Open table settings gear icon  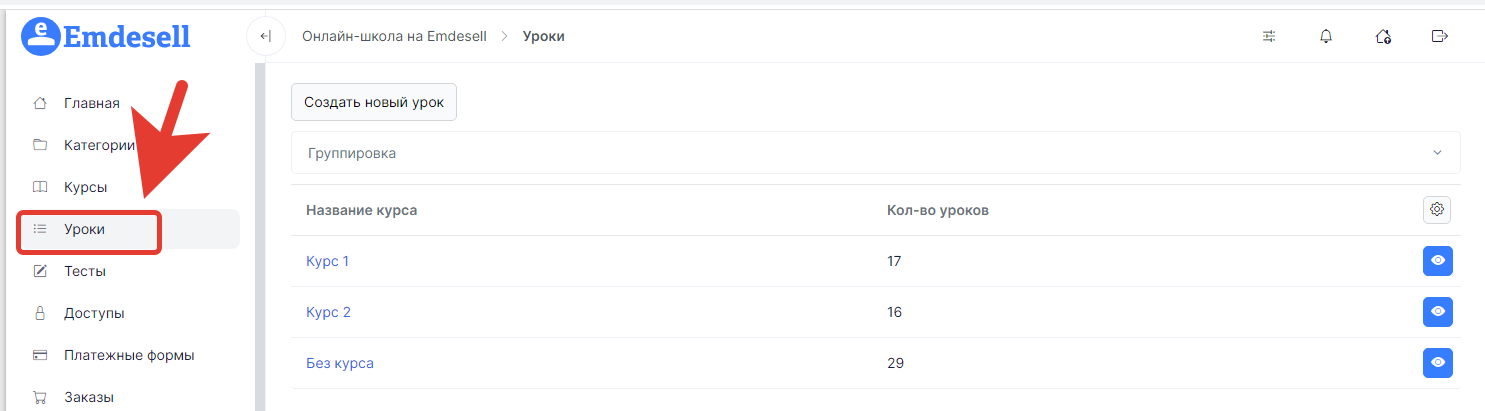[x=1437, y=209]
